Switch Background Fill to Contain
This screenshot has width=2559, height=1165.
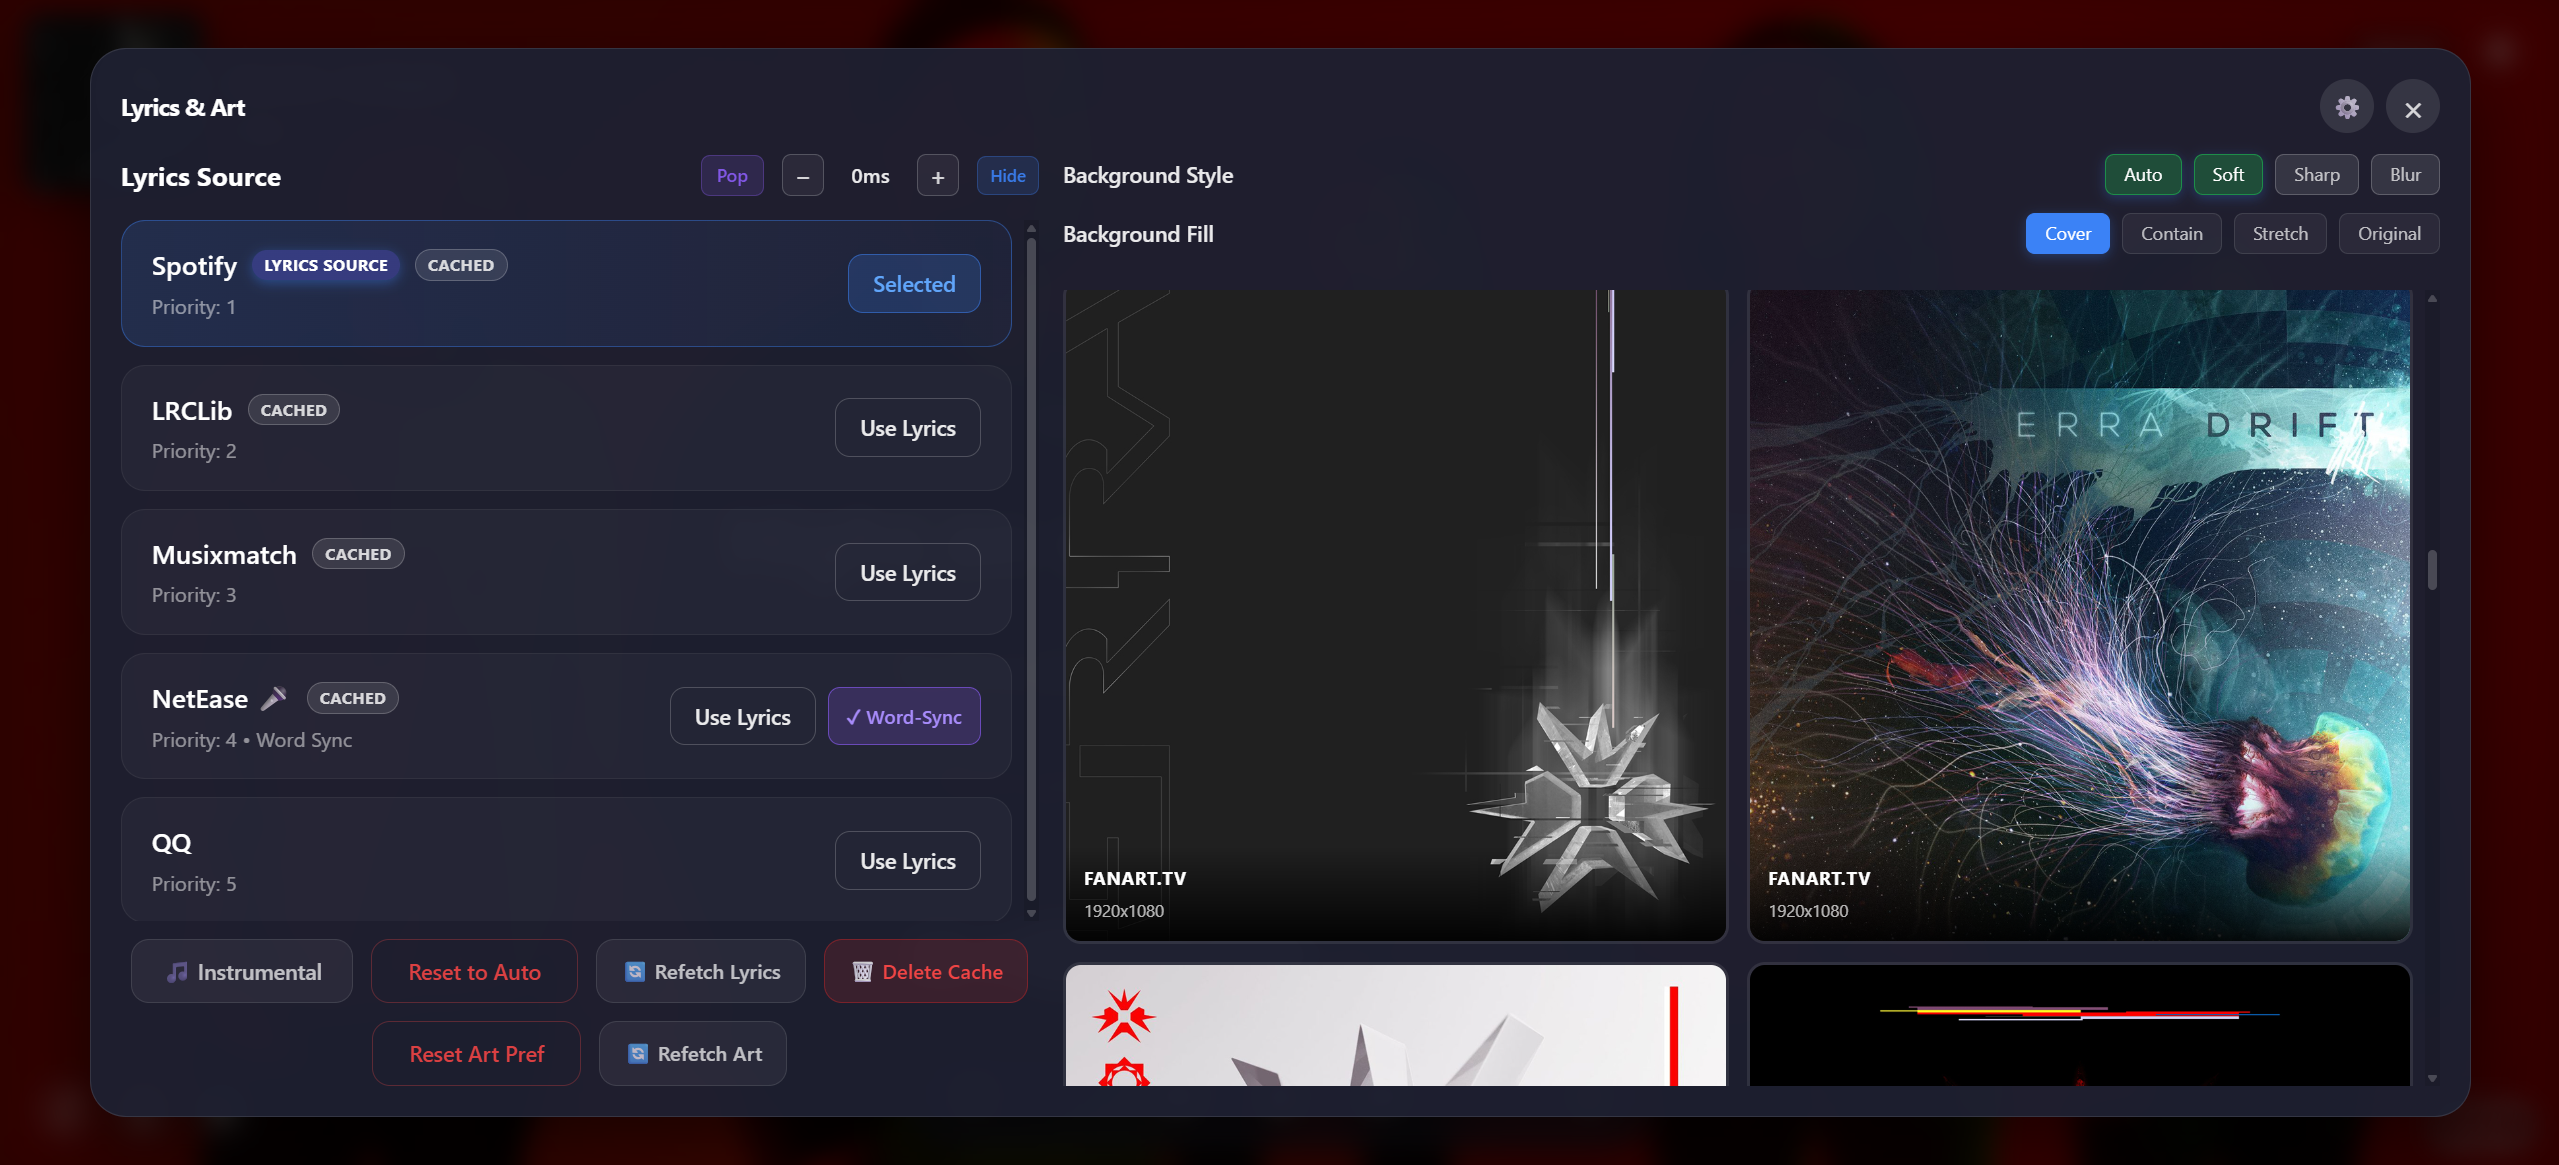(2170, 233)
